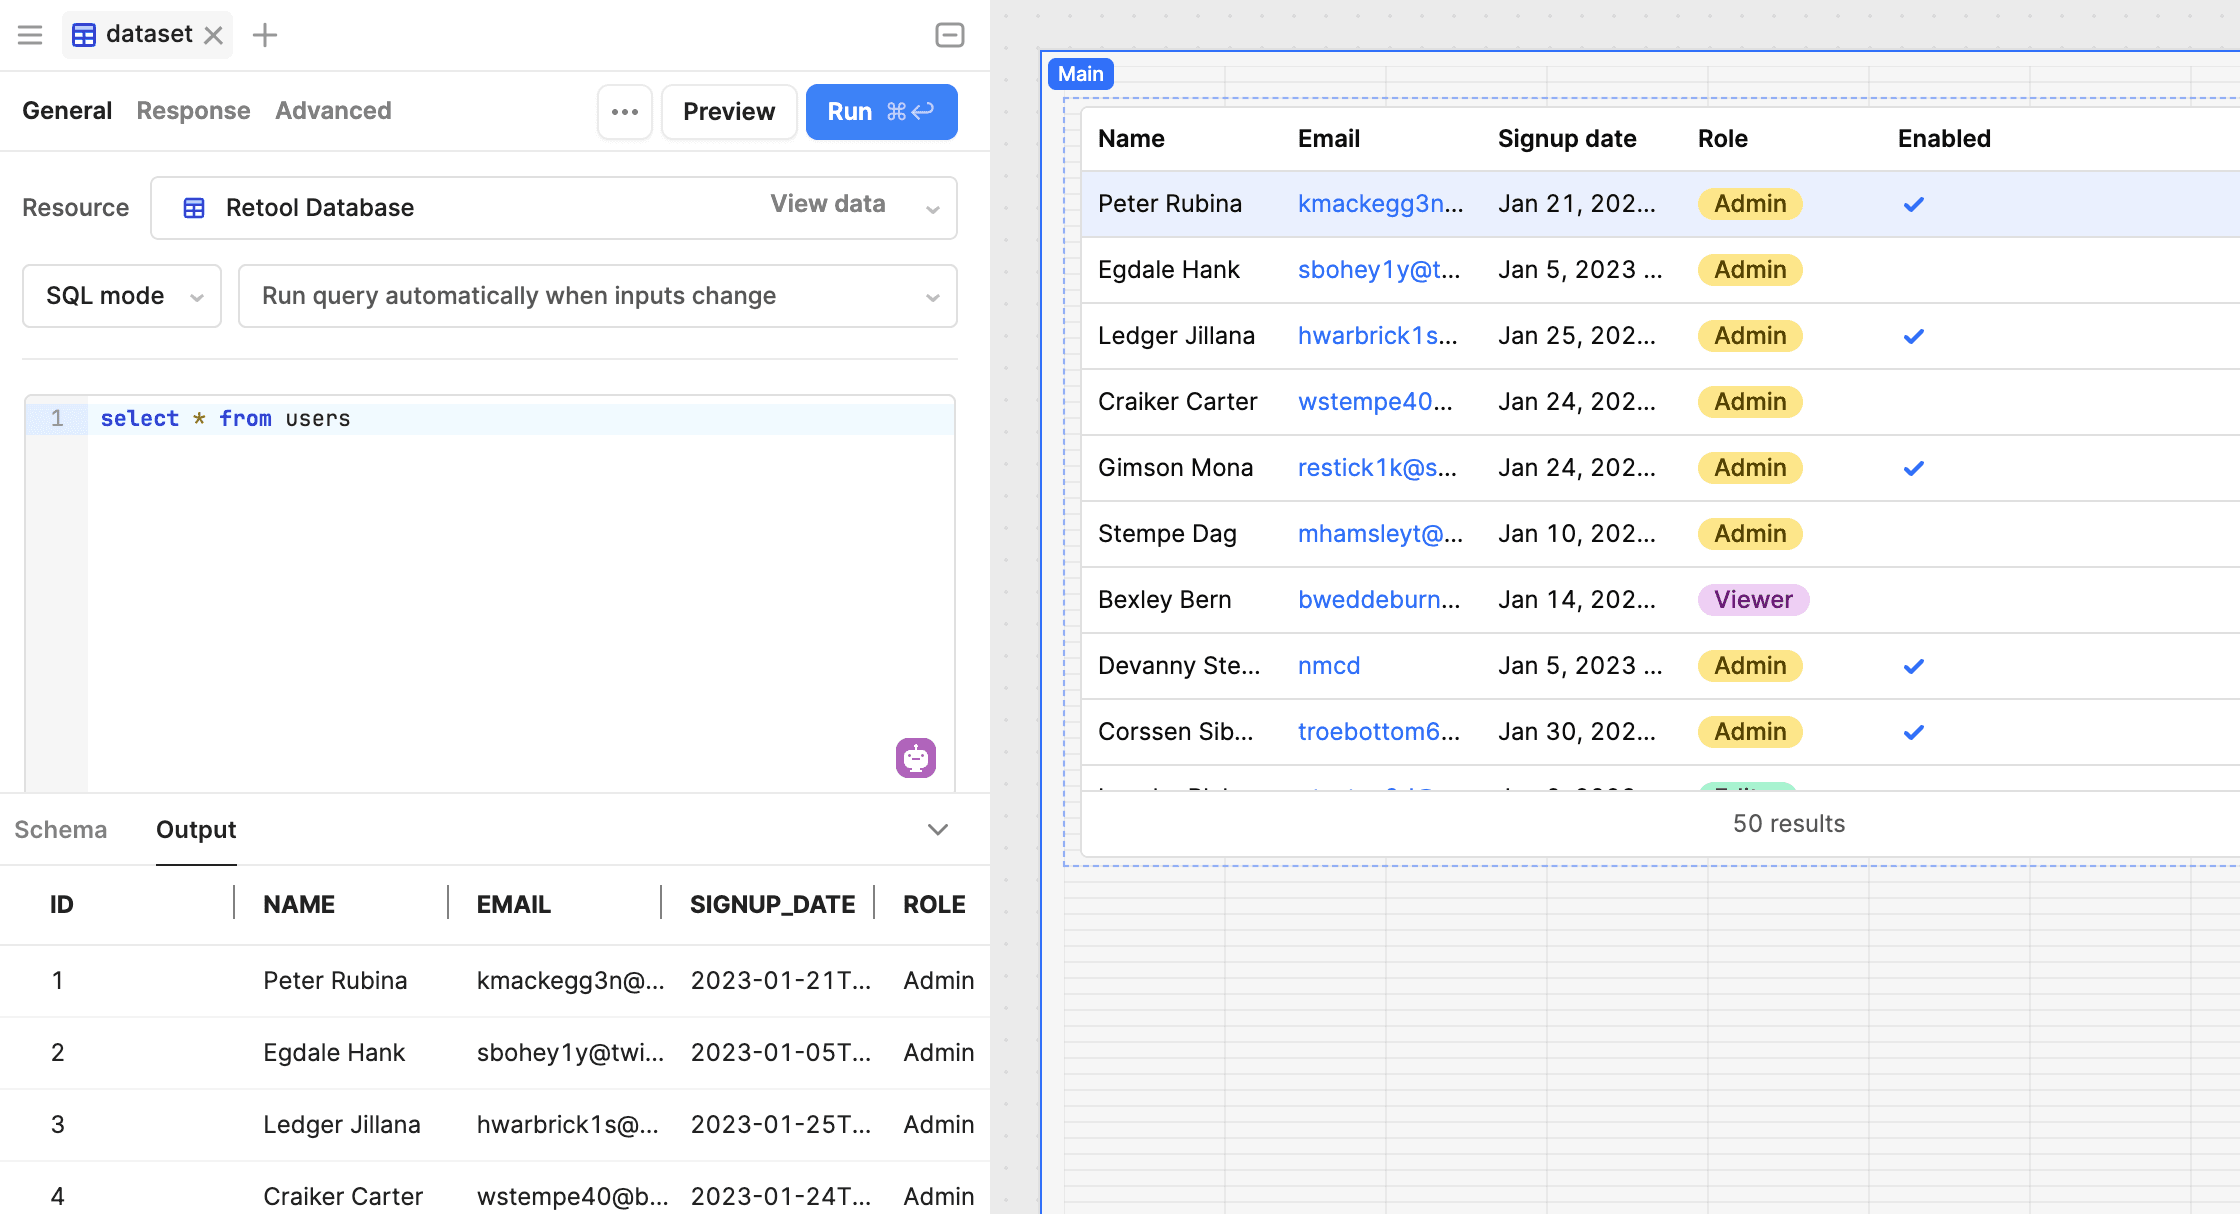The width and height of the screenshot is (2240, 1214).
Task: Toggle Enabled checkmark for Ledger Jillana
Action: point(1913,336)
